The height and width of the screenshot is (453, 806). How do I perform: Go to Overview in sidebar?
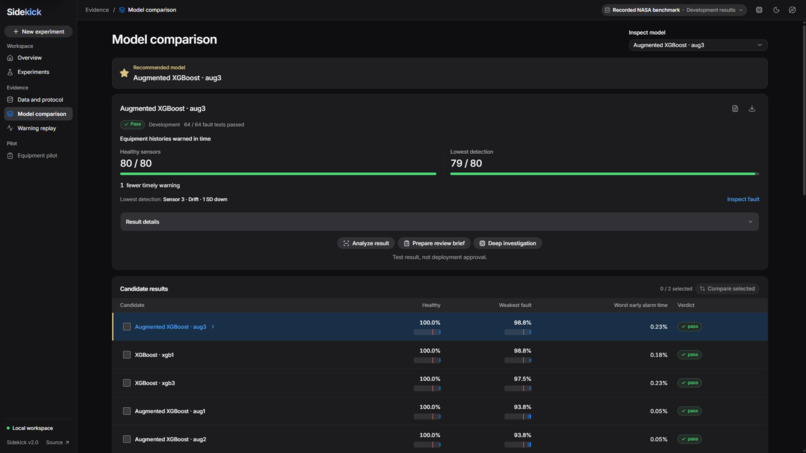click(38, 58)
